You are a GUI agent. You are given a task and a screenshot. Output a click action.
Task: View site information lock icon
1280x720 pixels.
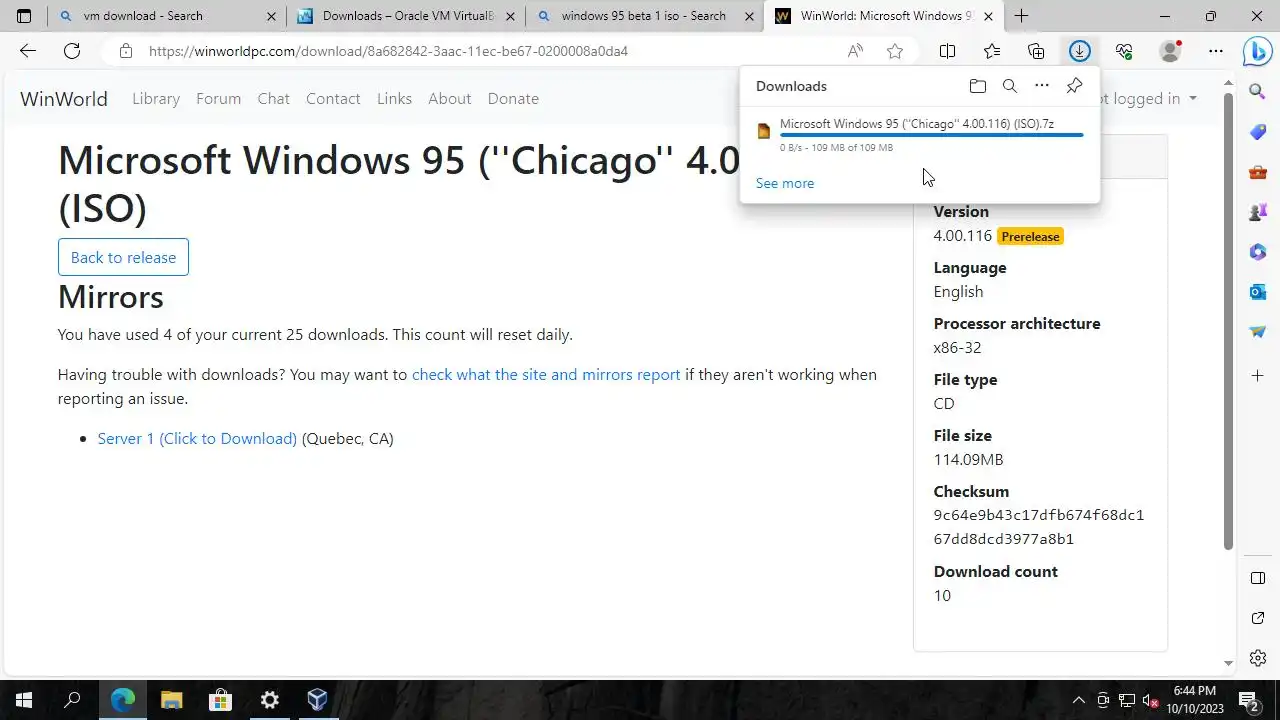point(125,51)
